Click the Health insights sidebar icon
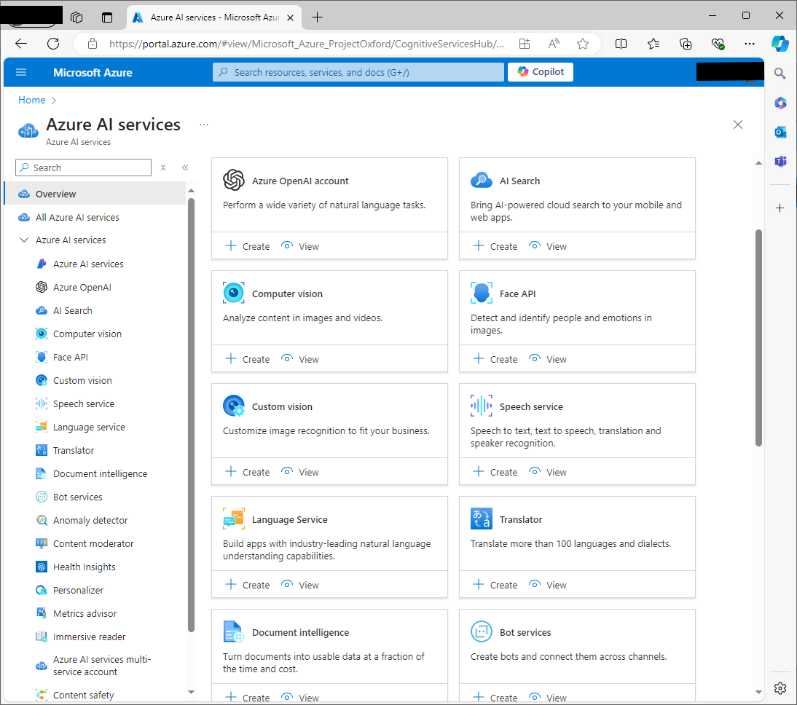Viewport: 797px width, 705px height. pyautogui.click(x=41, y=567)
